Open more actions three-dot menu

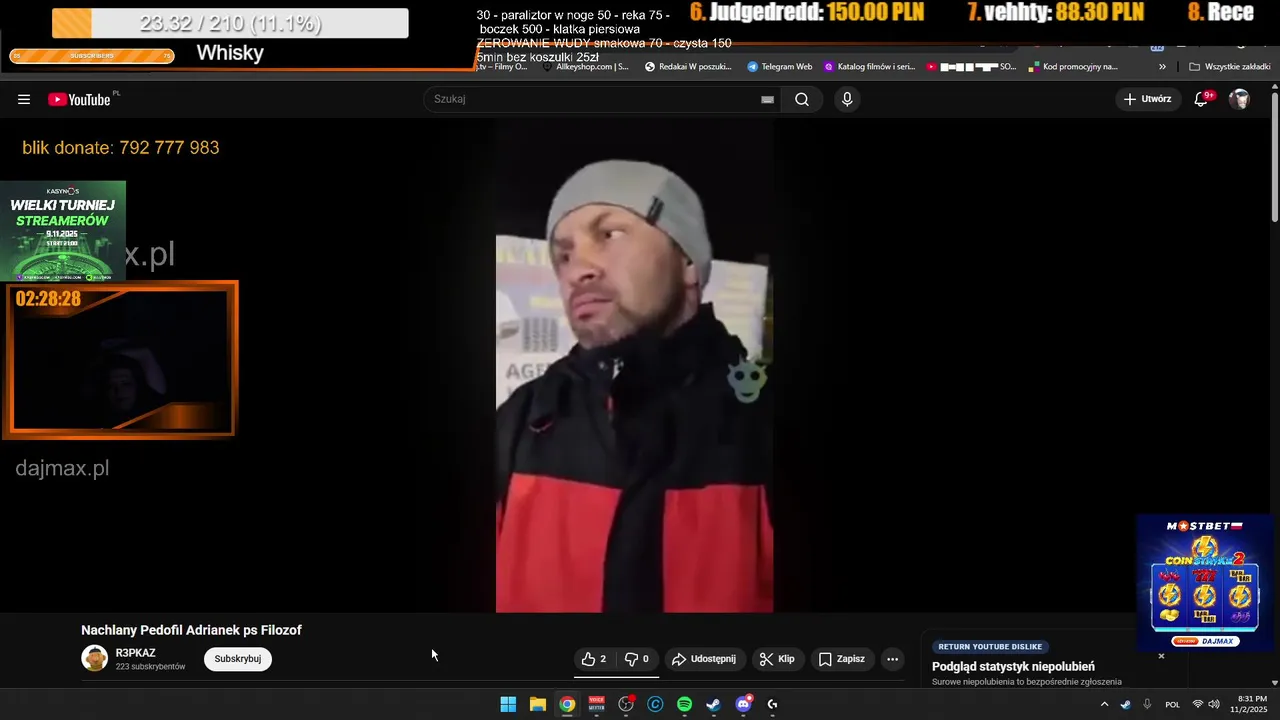coord(893,659)
